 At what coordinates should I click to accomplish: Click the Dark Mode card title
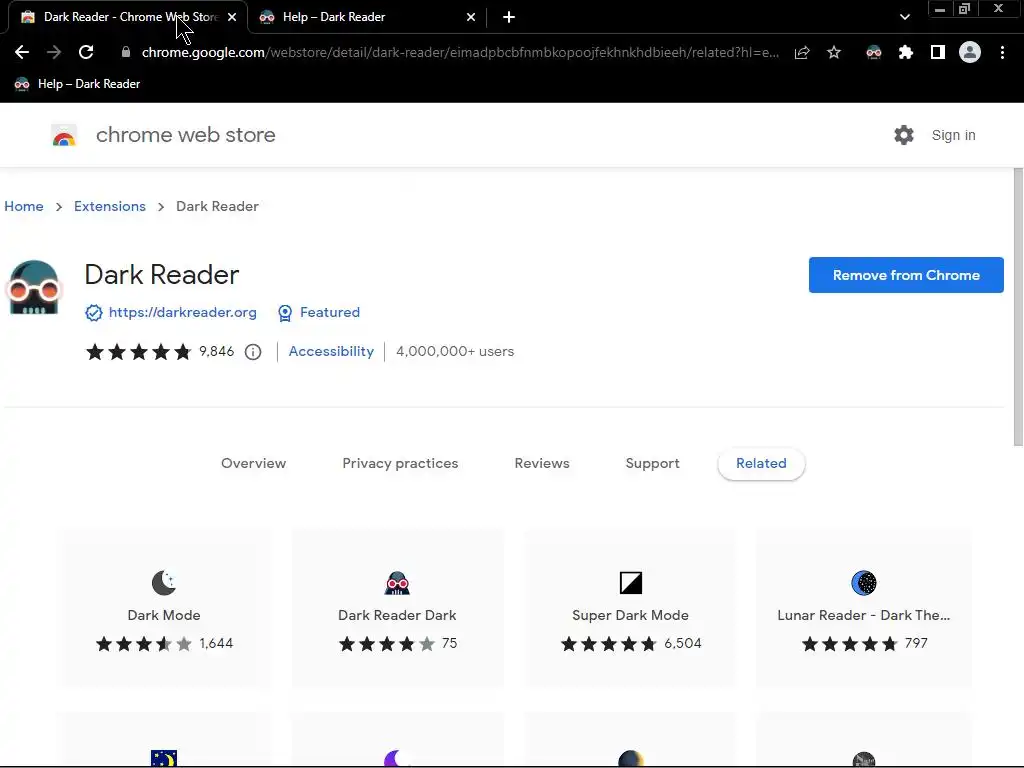[164, 615]
